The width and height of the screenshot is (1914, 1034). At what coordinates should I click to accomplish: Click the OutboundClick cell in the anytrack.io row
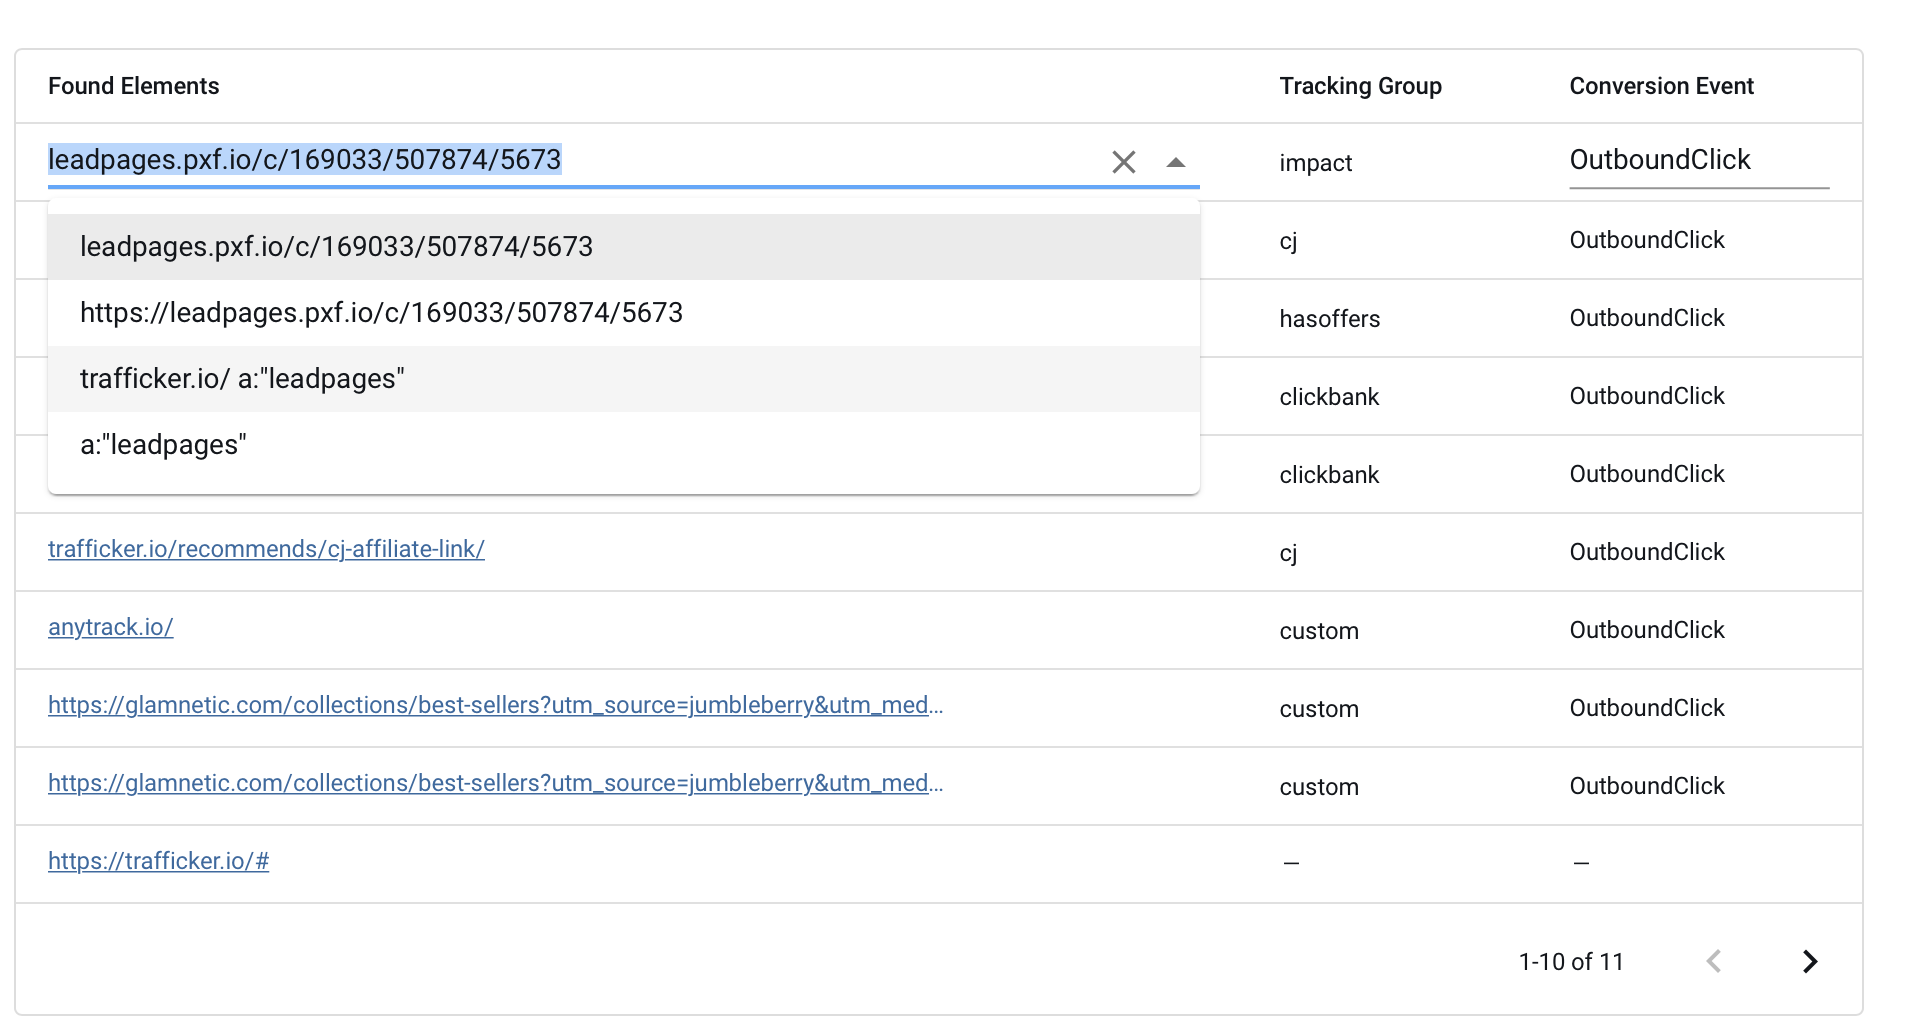click(1647, 630)
